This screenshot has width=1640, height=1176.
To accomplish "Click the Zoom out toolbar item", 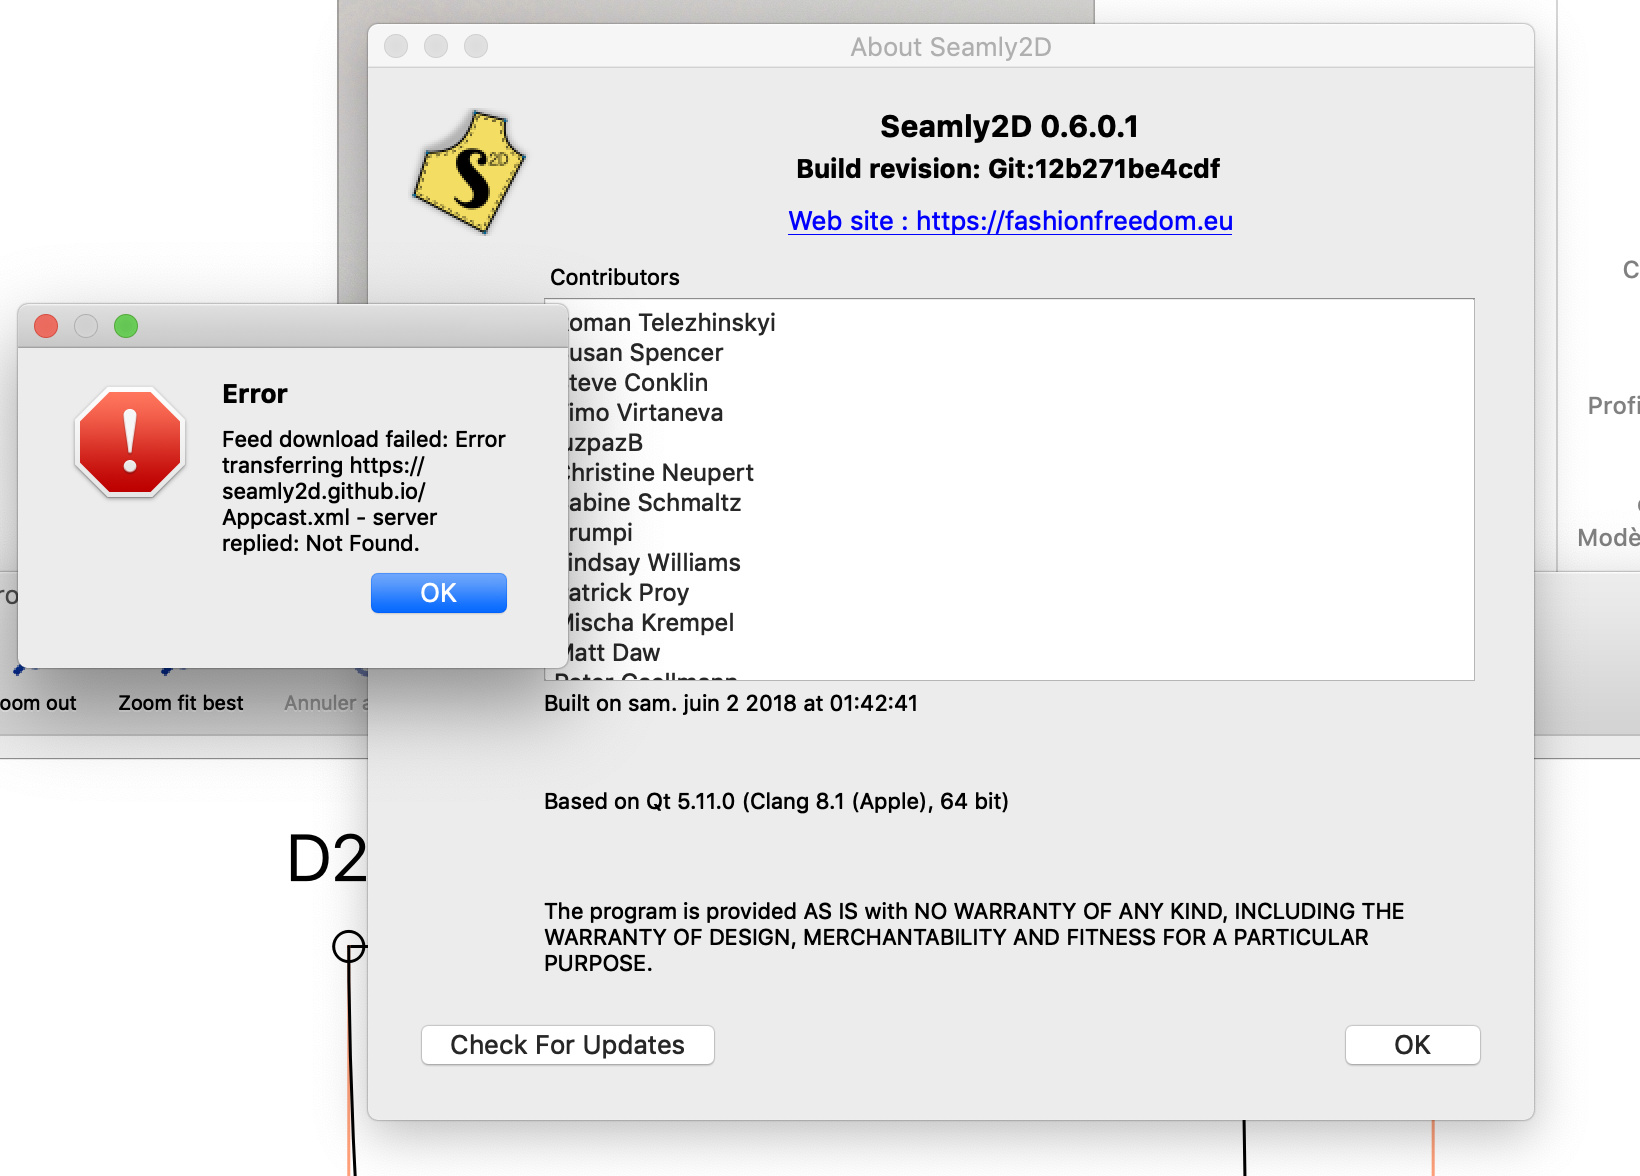I will pos(38,703).
